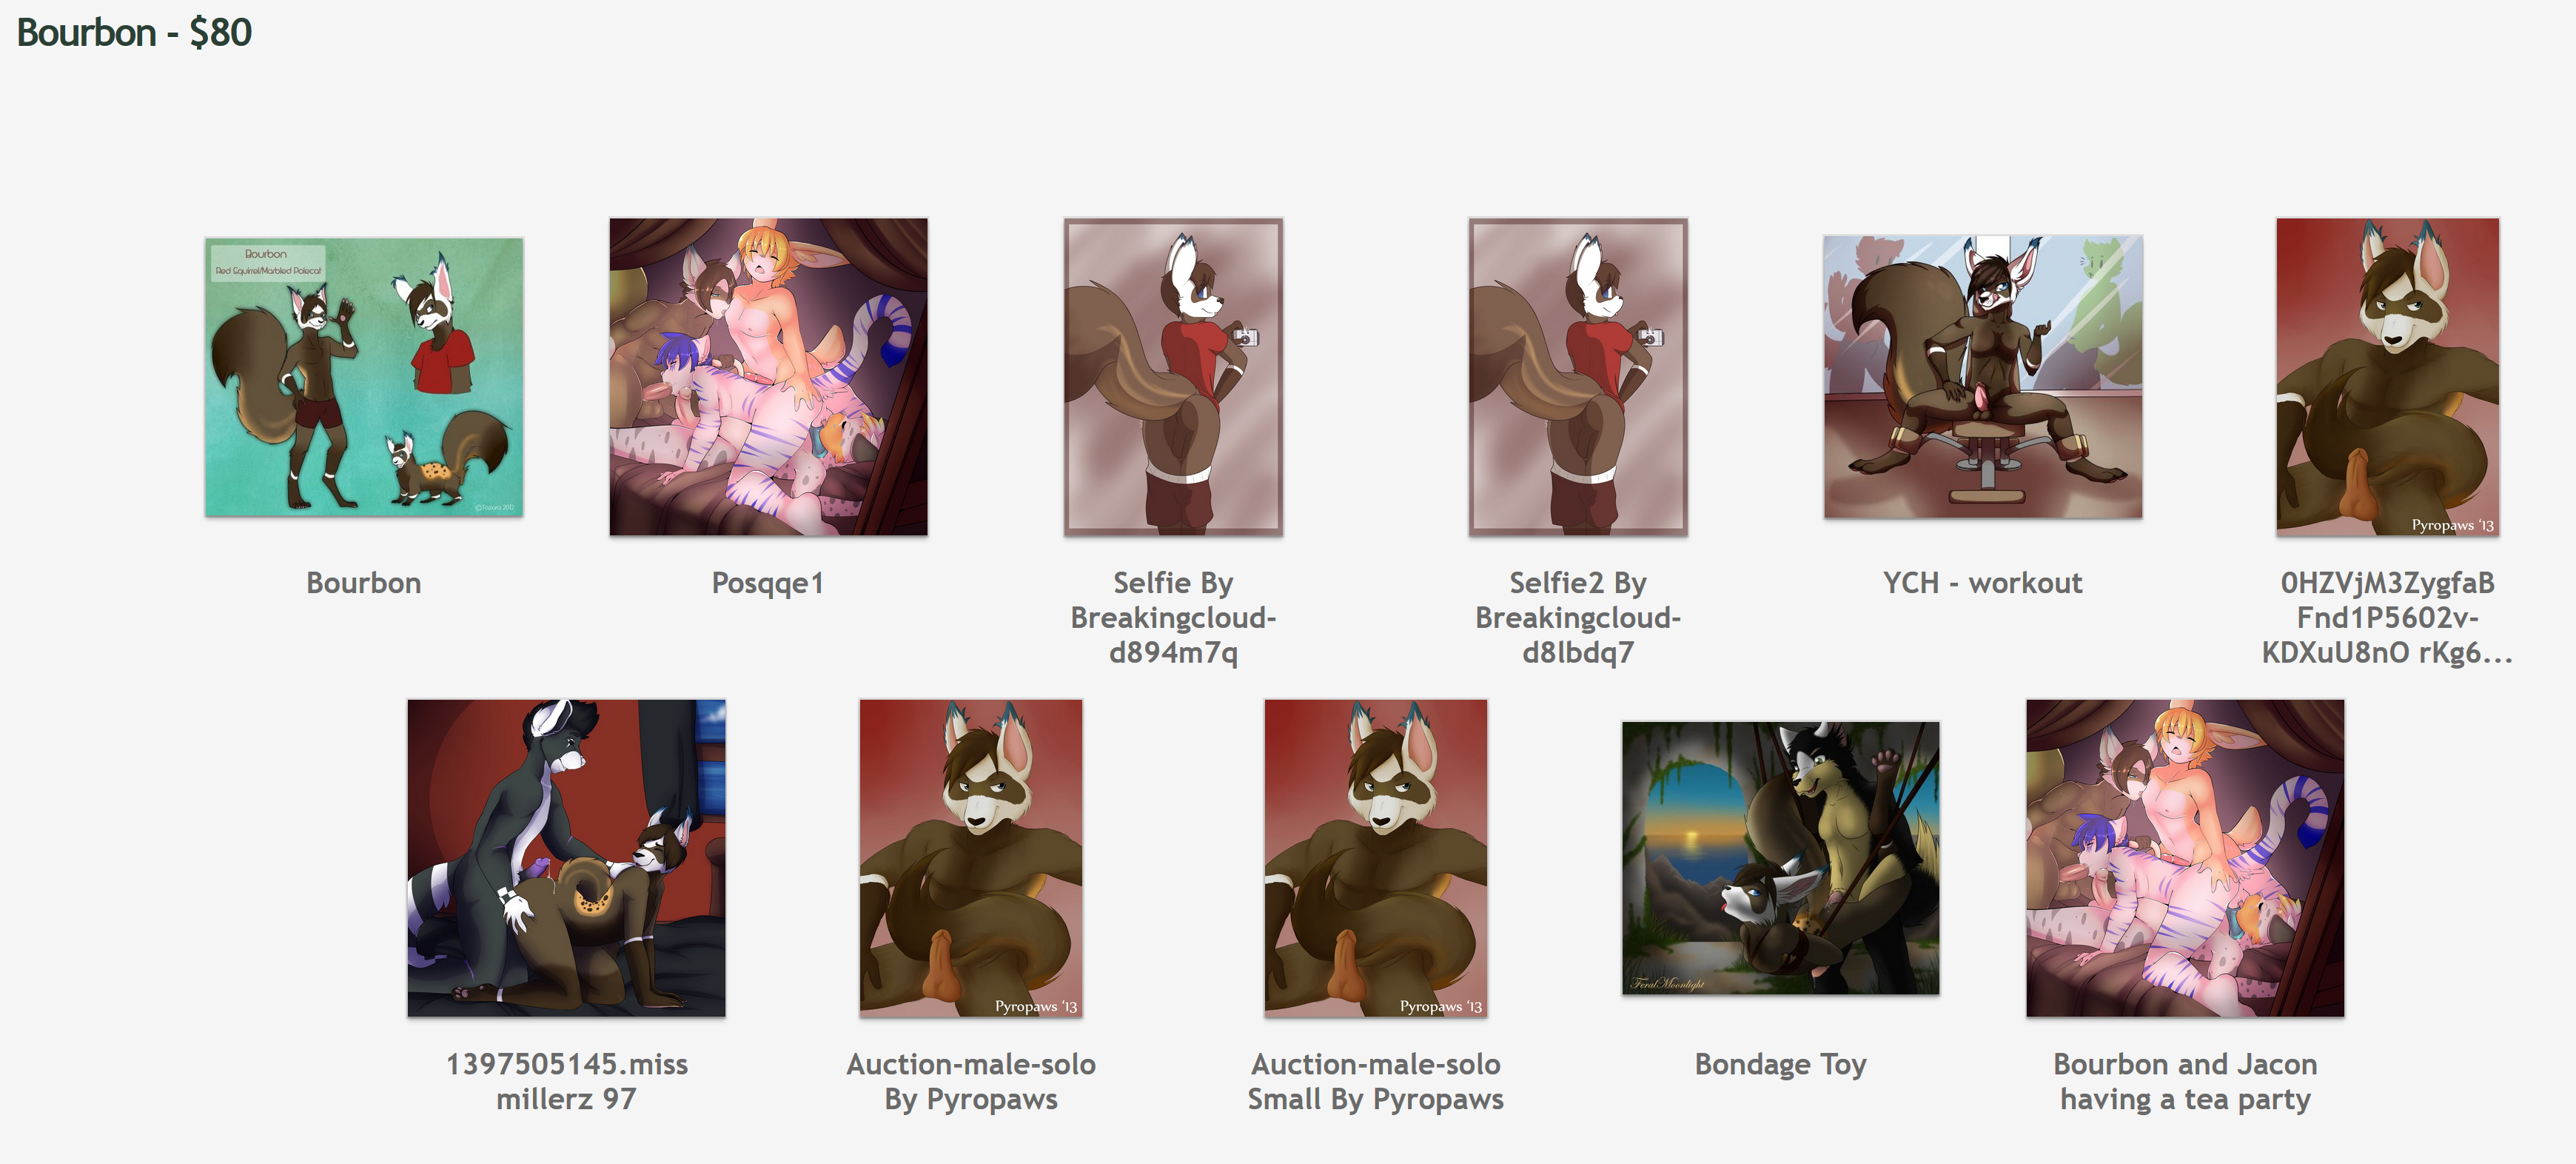Open the 0HZVjM3ZygfaB thumbnail in top row
Image resolution: width=2576 pixels, height=1164 pixels.
coord(2388,377)
